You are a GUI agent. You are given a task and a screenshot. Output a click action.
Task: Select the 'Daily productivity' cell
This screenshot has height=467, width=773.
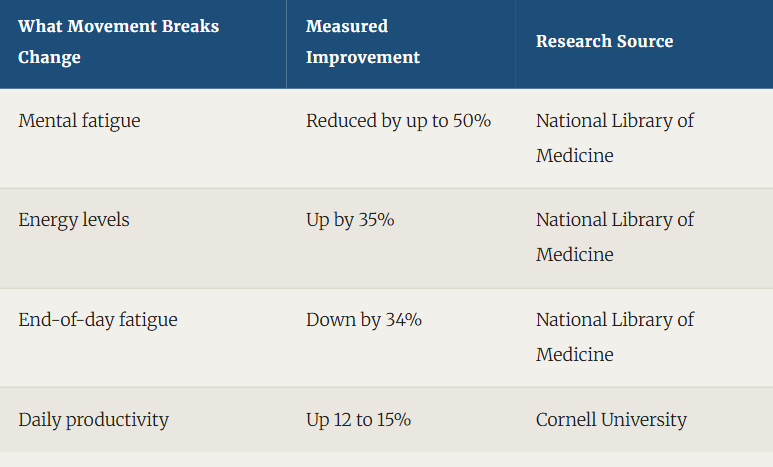[94, 420]
